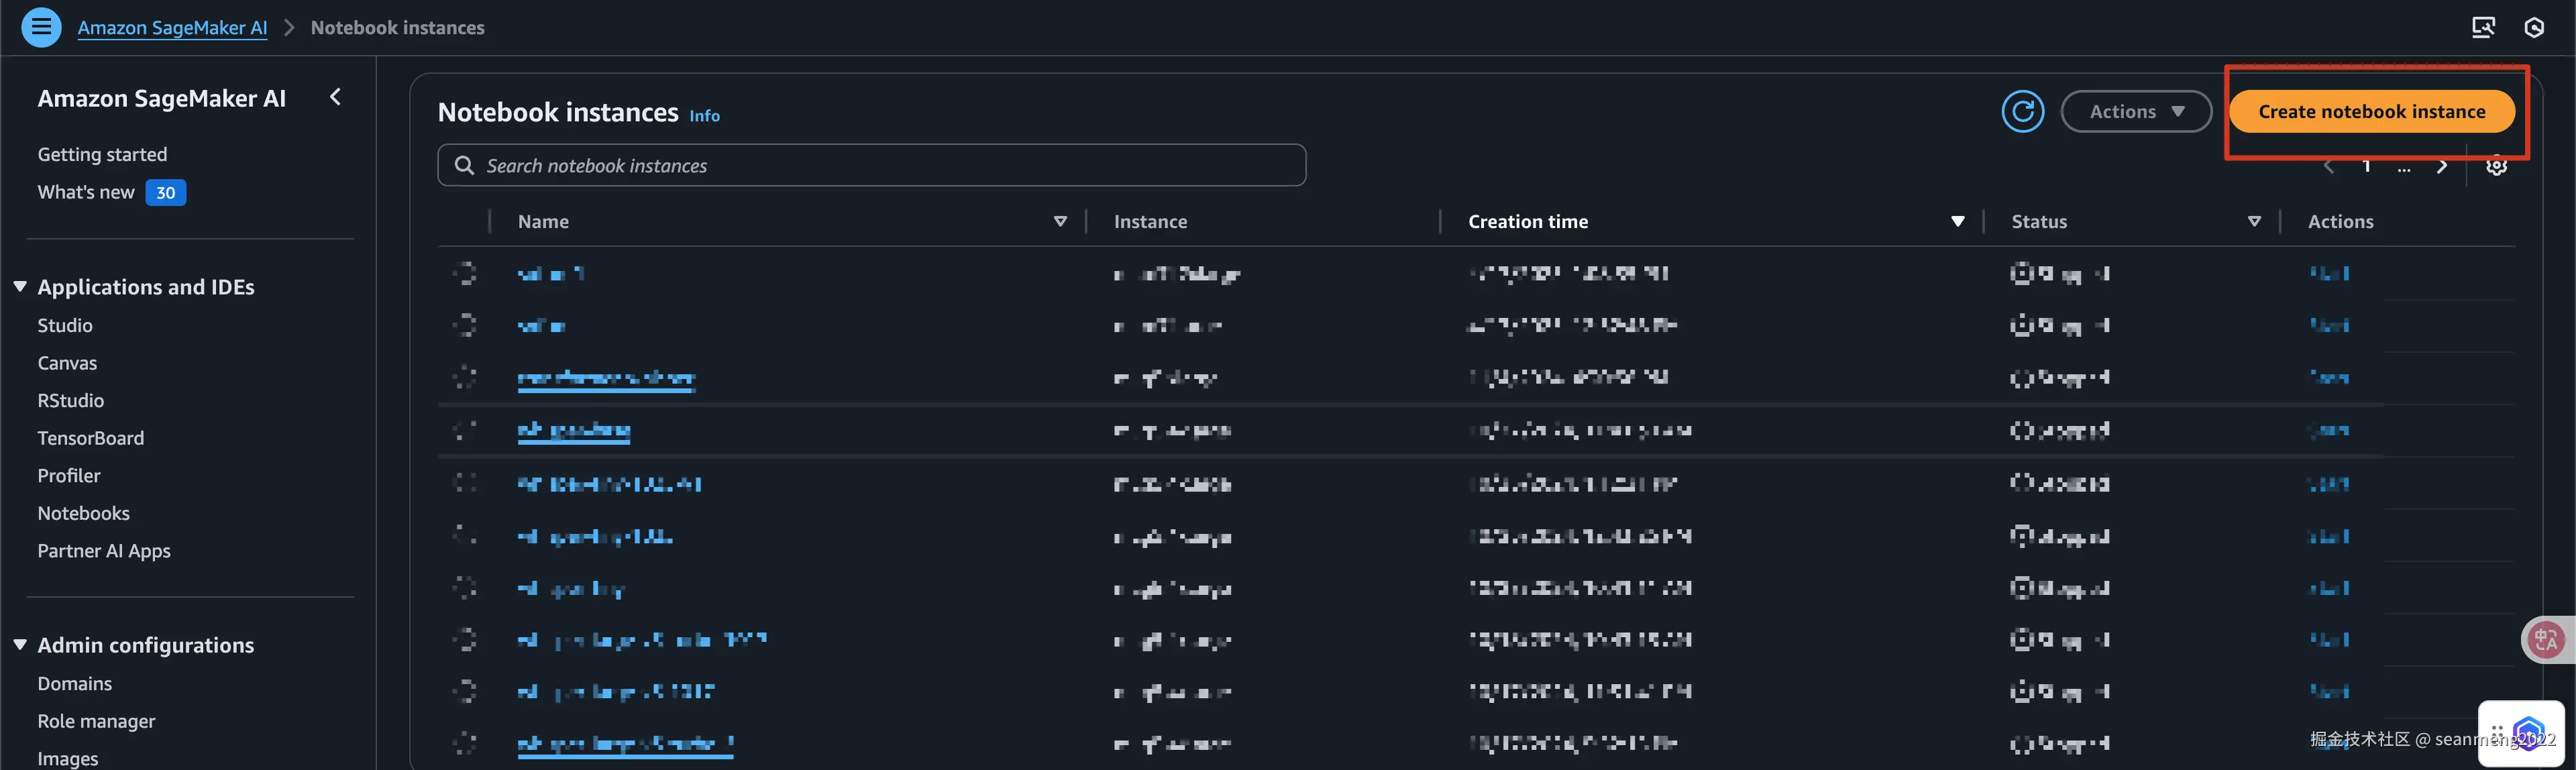Open CloudShell icon in top bar

[x=2483, y=27]
